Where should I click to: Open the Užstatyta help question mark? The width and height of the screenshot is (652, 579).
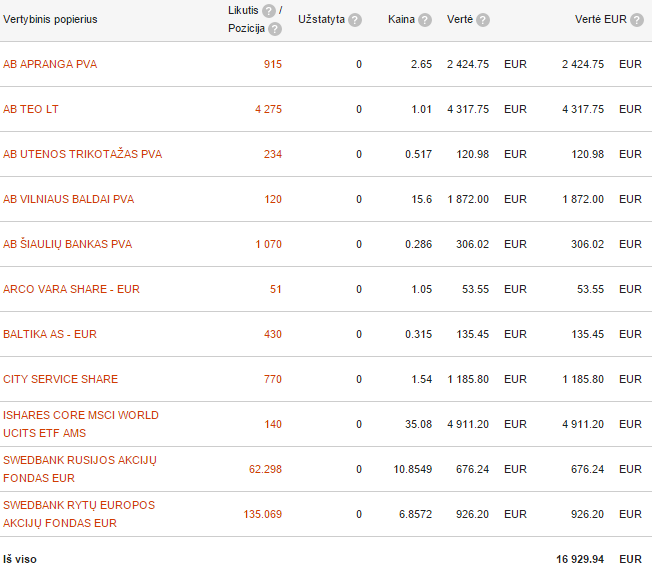pyautogui.click(x=355, y=20)
